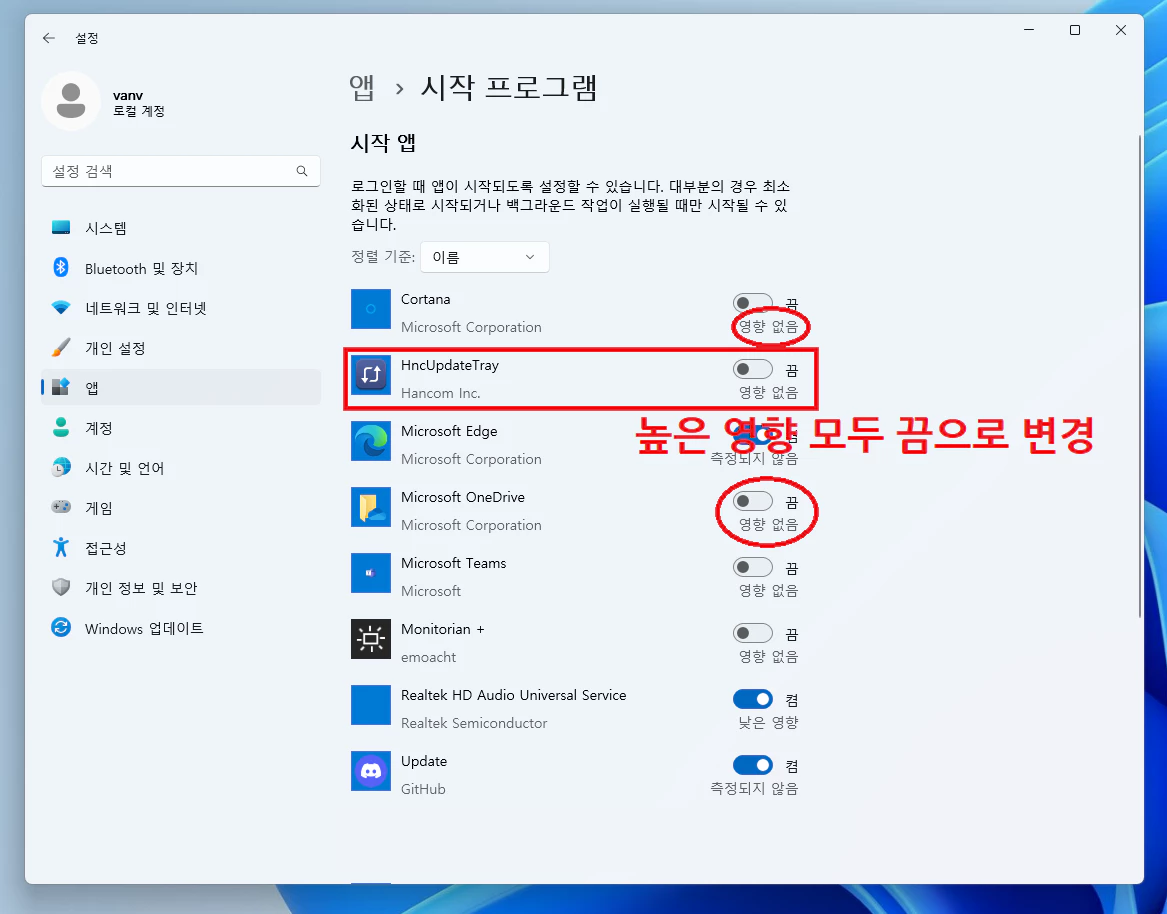Click the Realtek Semiconductor publisher text
This screenshot has height=914, width=1167.
tap(474, 723)
